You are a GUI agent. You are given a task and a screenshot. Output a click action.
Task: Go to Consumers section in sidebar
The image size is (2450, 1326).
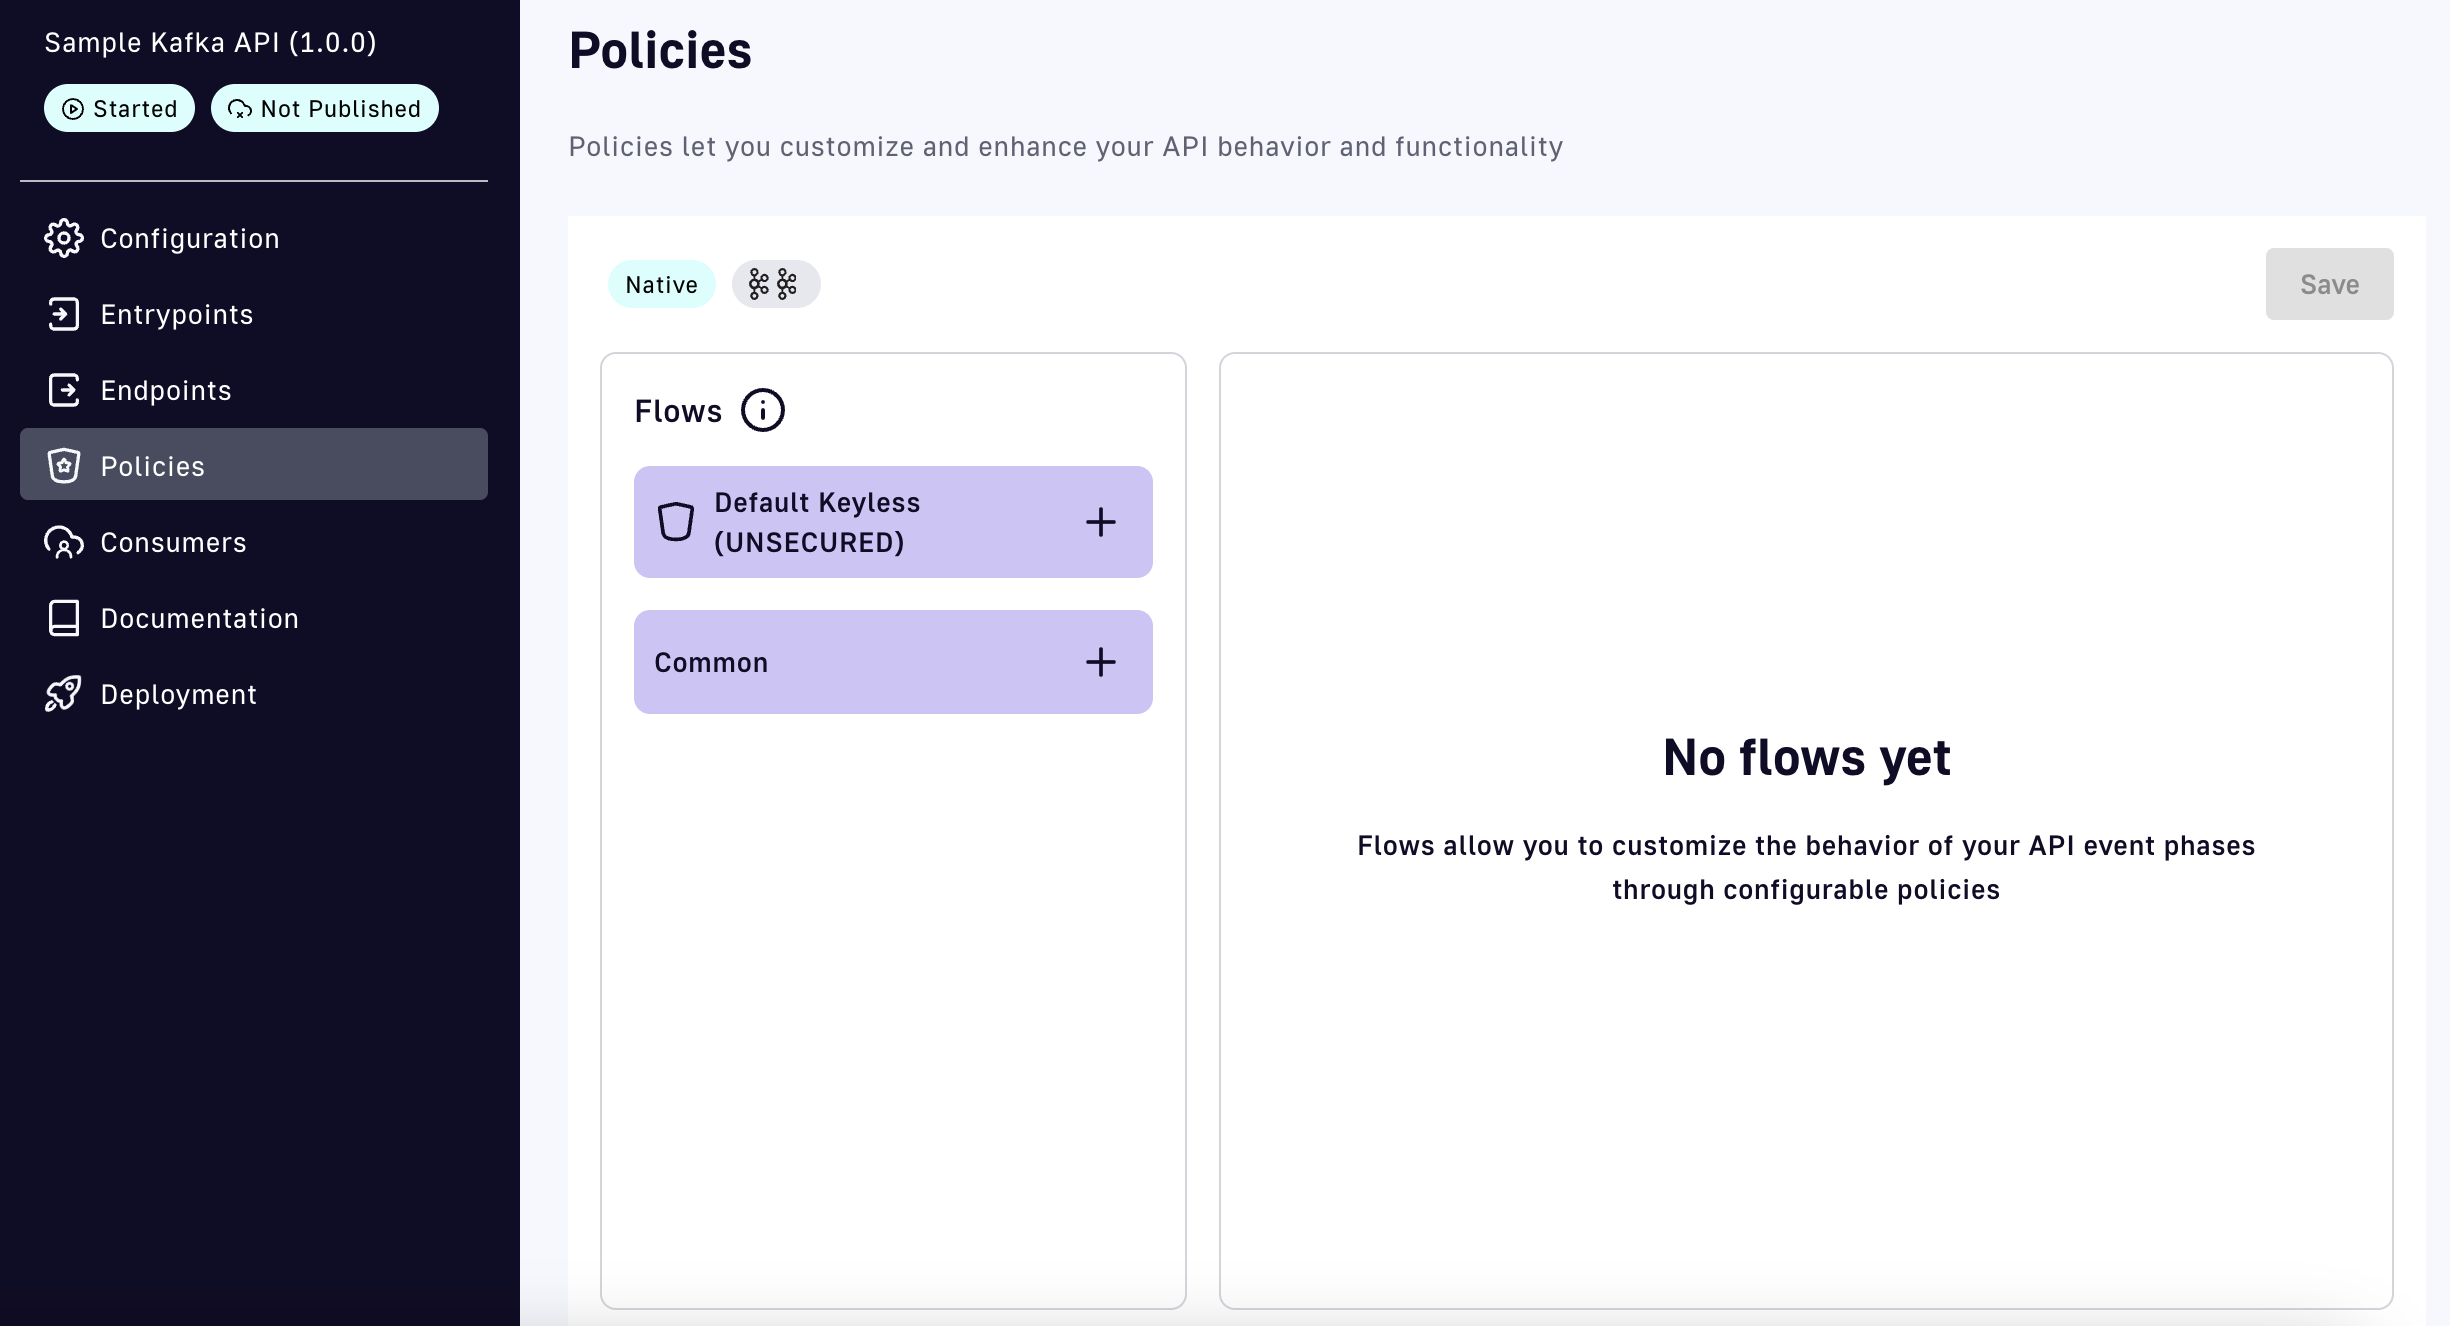click(173, 542)
